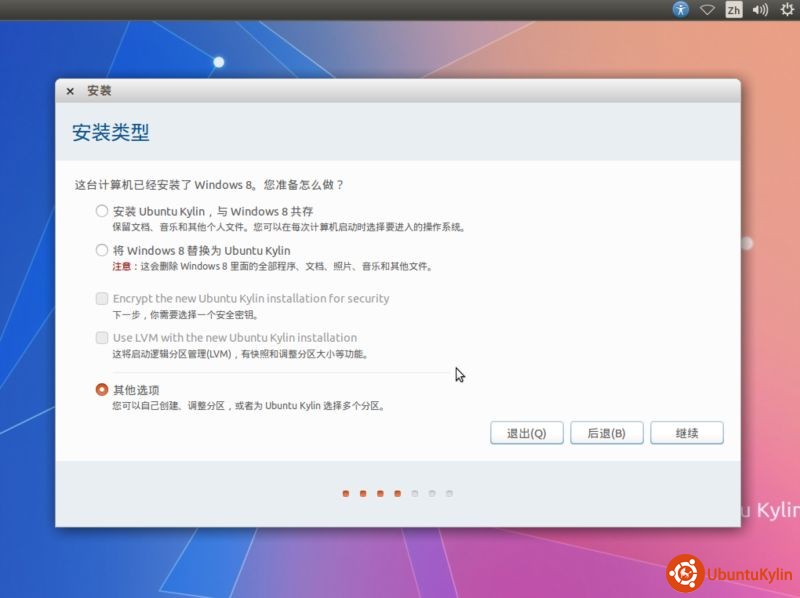Check Use LVM with the new installation
The image size is (800, 598).
tap(101, 337)
